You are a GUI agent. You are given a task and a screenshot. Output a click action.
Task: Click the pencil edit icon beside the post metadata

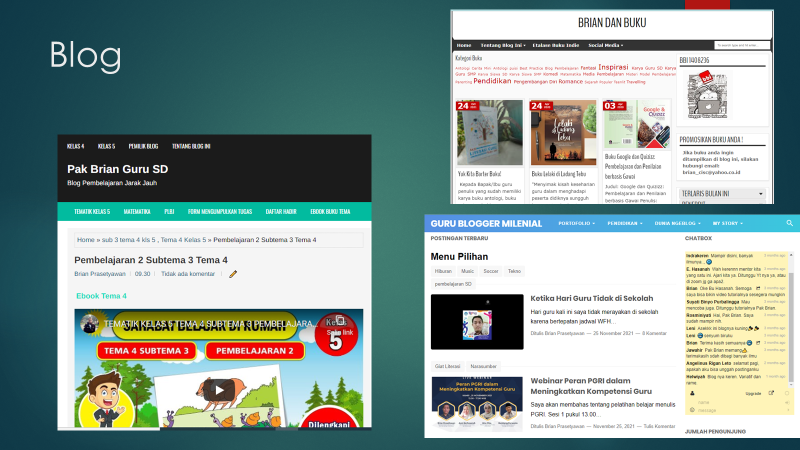pos(233,274)
